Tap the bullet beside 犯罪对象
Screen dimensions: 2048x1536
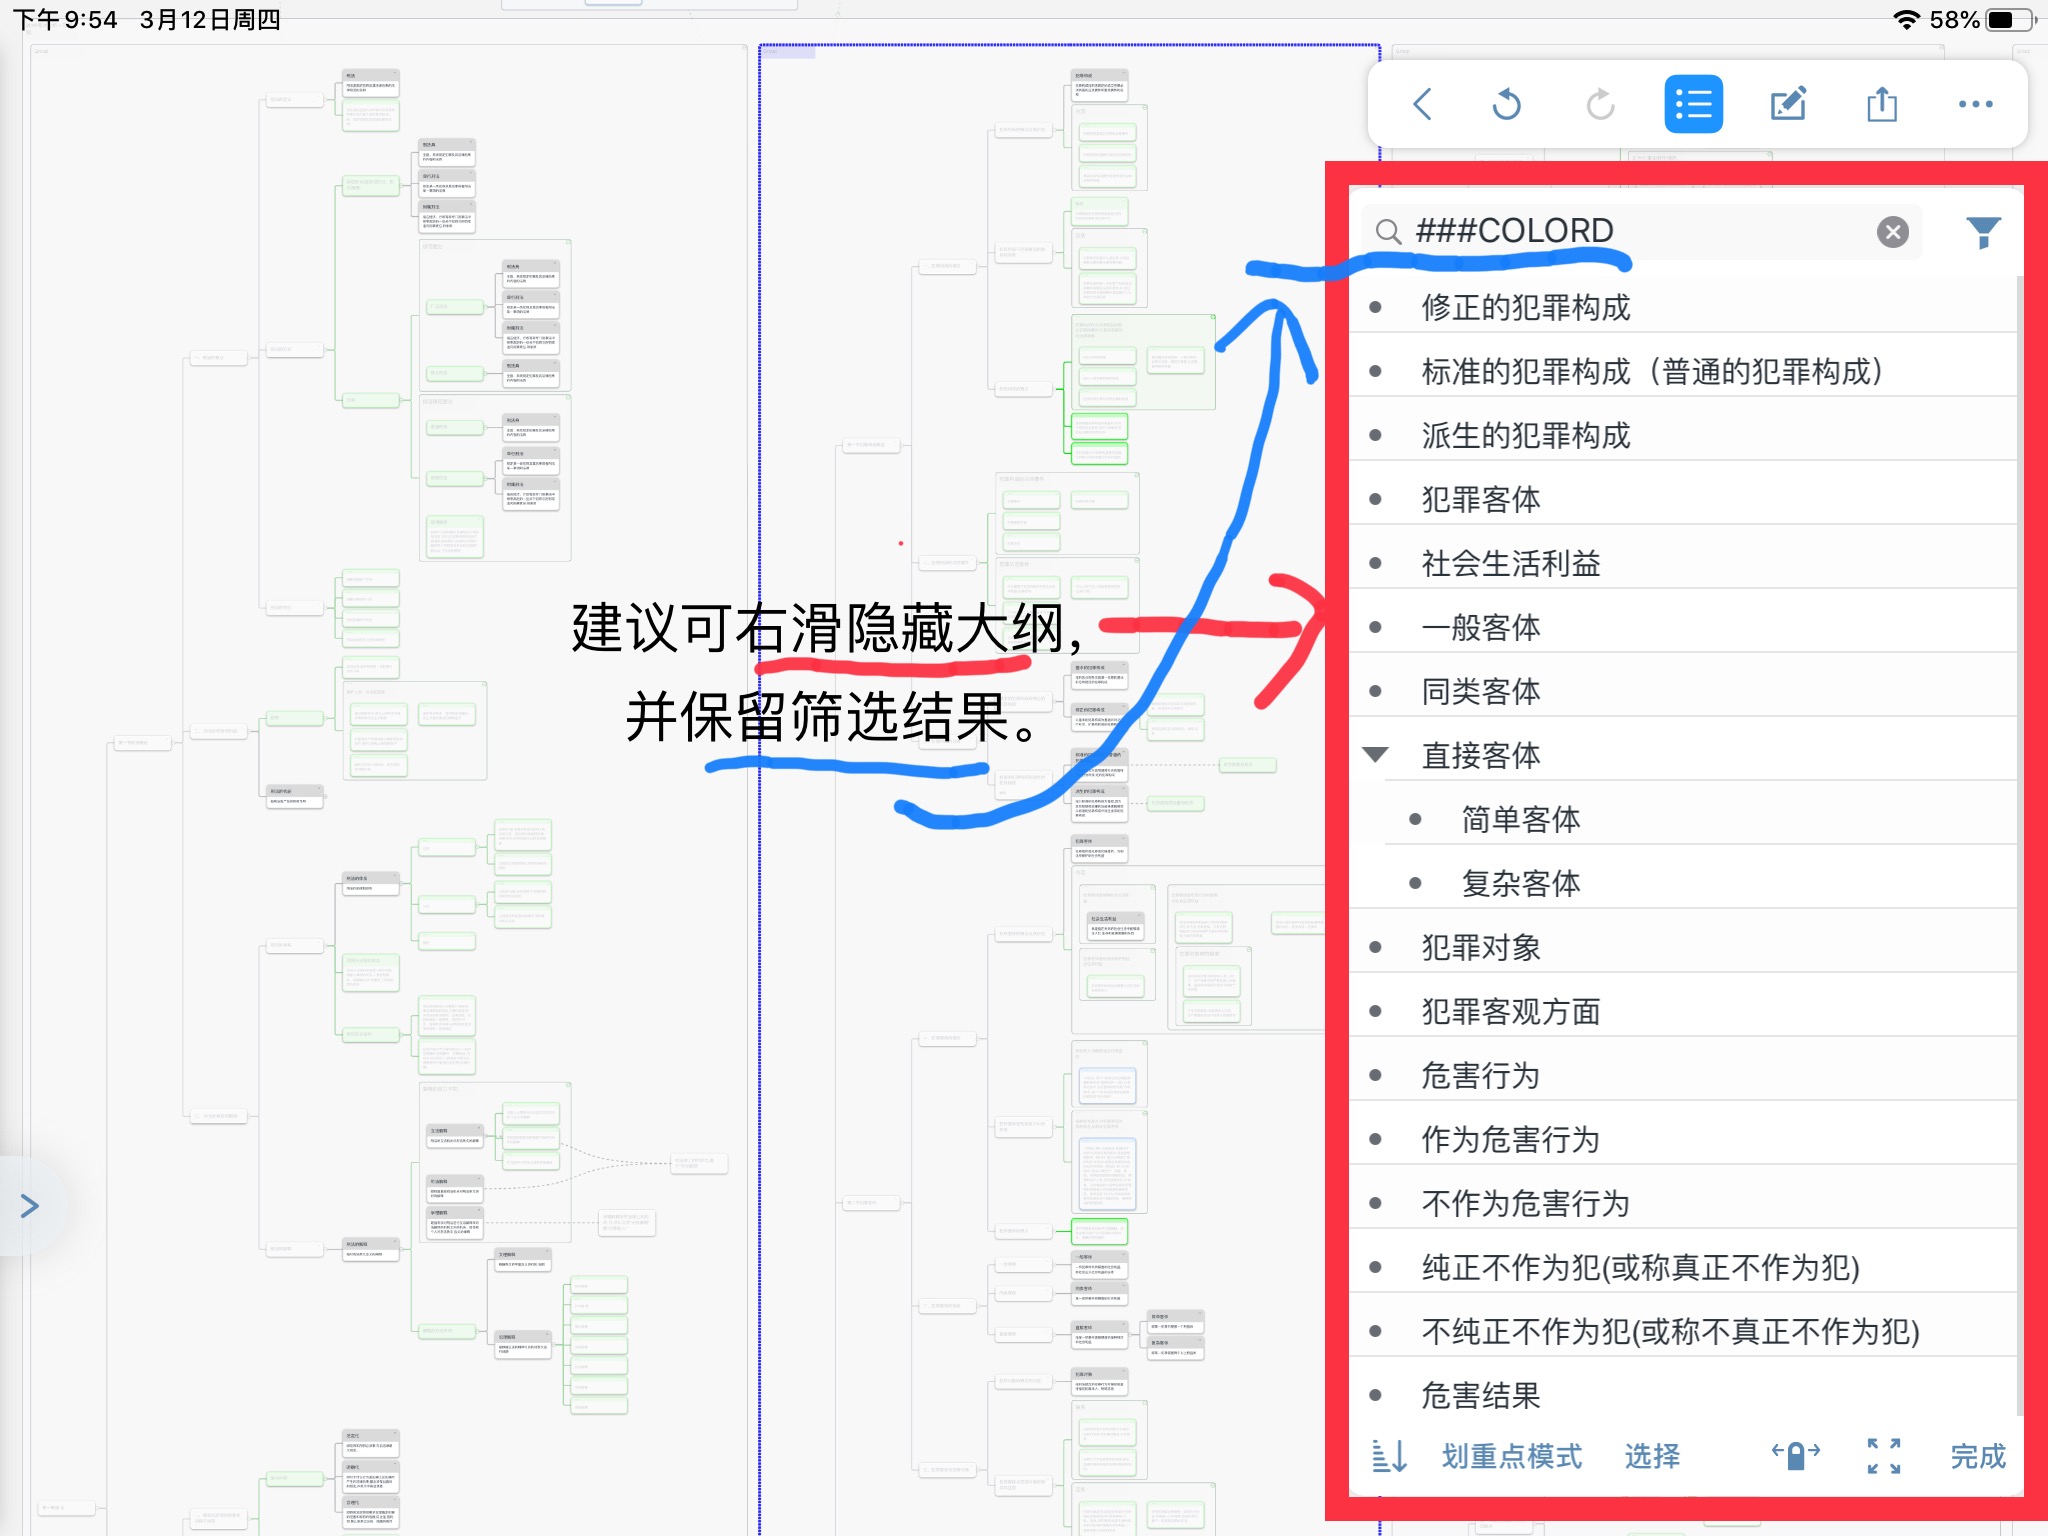coord(1376,947)
